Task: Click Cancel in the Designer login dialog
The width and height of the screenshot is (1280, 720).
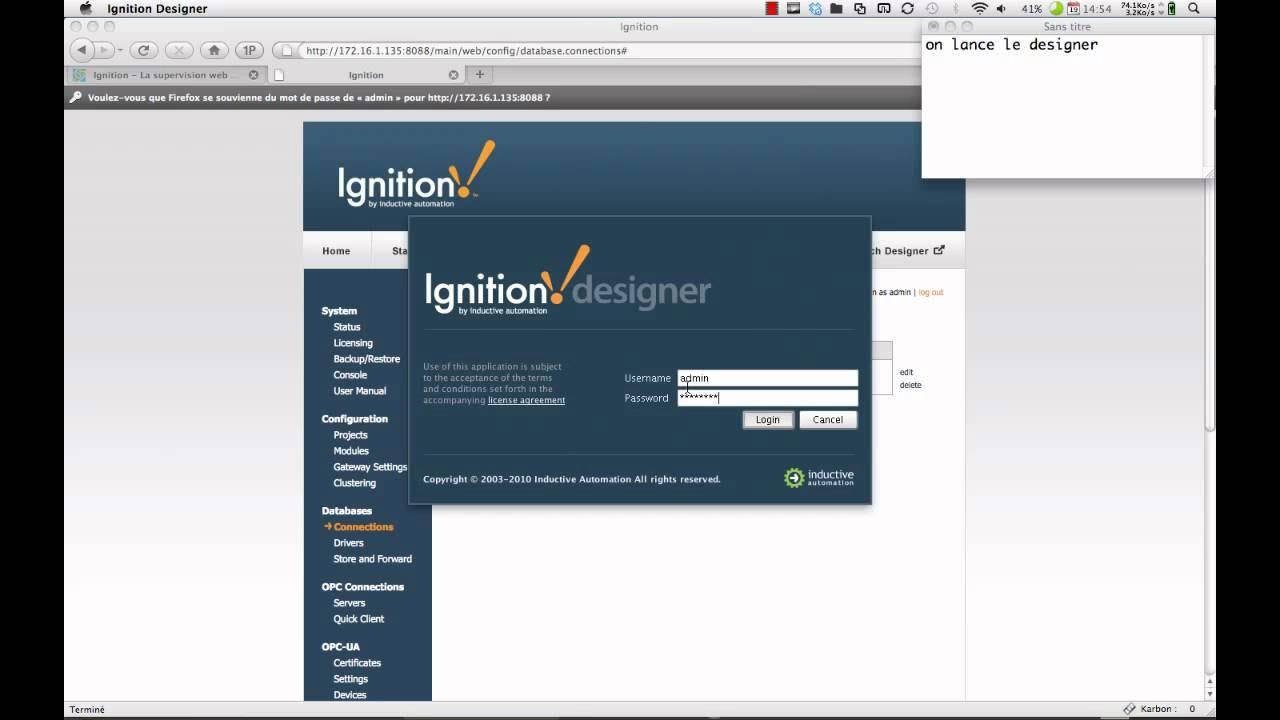Action: (827, 420)
